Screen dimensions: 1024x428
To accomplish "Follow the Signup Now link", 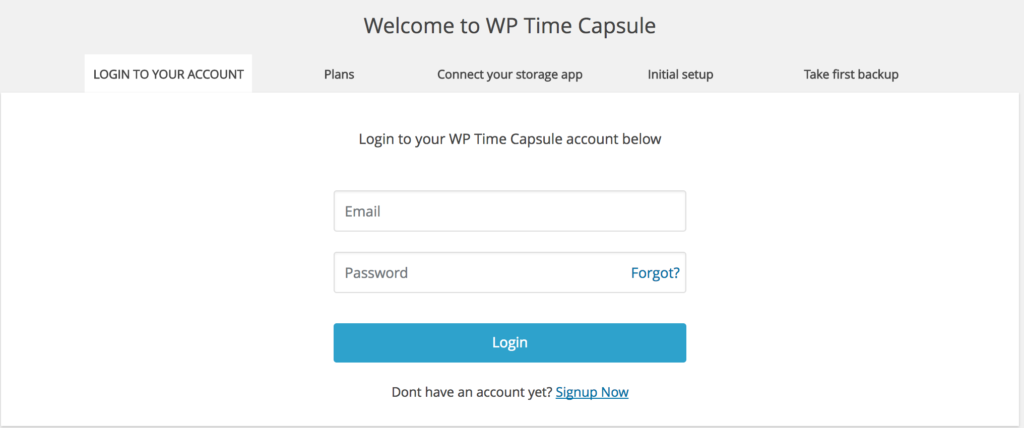I will [592, 392].
